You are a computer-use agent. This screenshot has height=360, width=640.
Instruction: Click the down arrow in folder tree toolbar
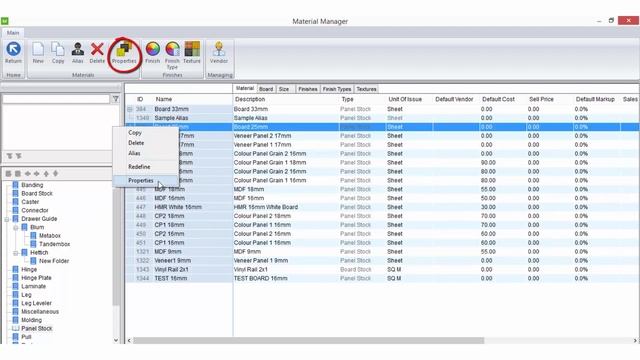tap(56, 173)
